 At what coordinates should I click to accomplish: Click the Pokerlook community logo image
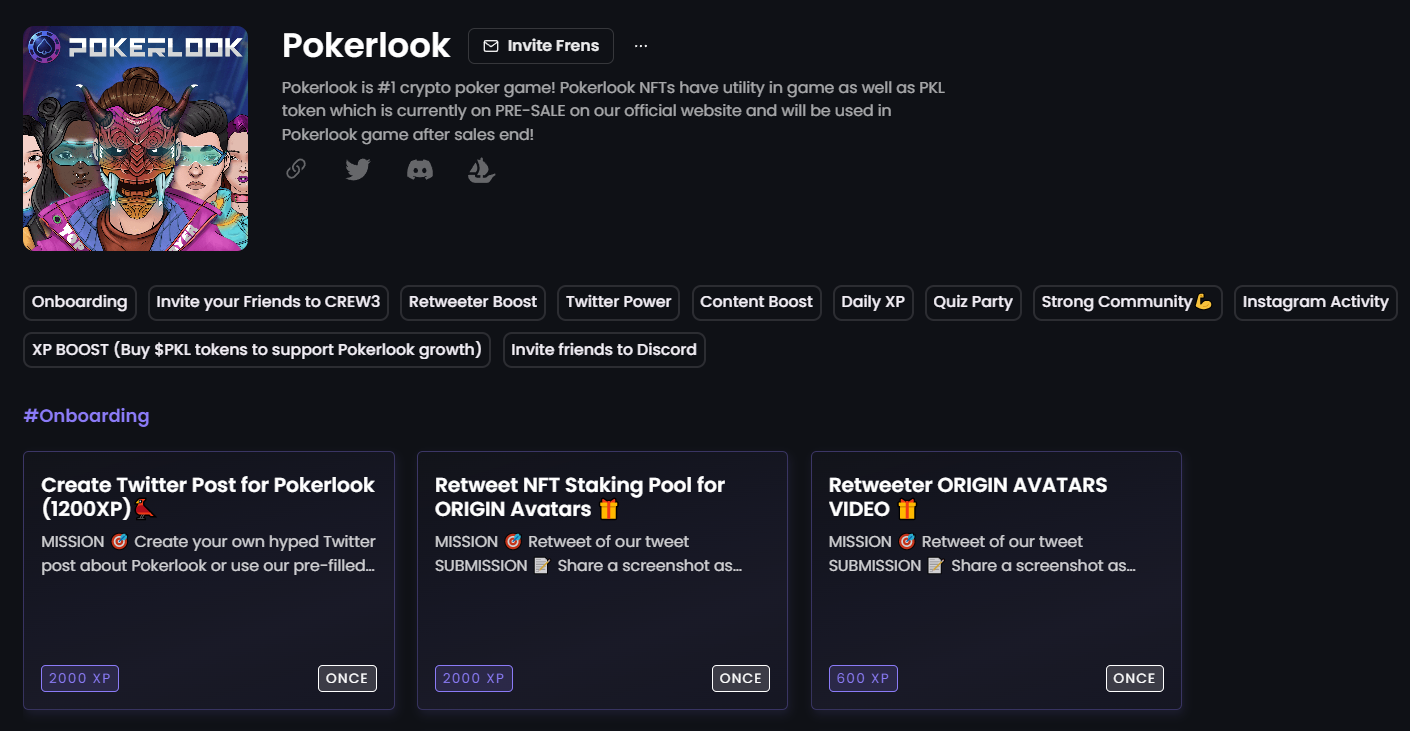coord(135,138)
